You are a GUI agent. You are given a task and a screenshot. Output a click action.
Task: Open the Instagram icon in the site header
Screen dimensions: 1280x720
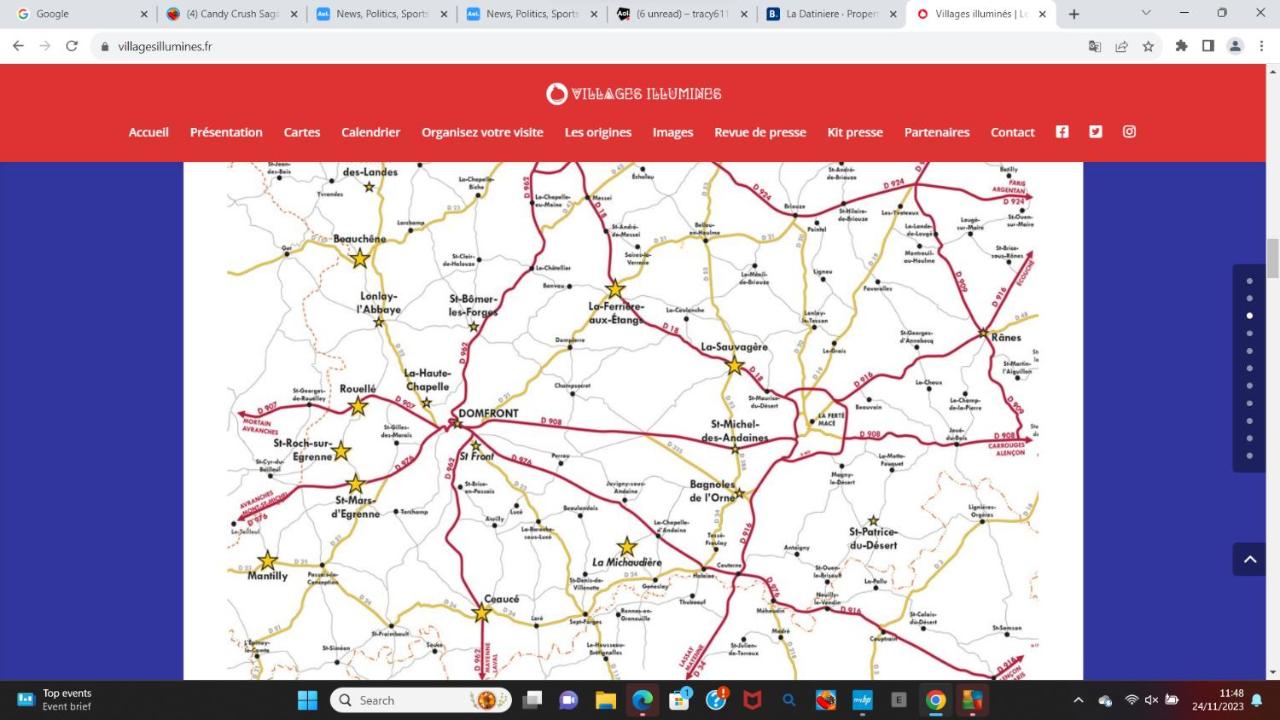coord(1129,132)
